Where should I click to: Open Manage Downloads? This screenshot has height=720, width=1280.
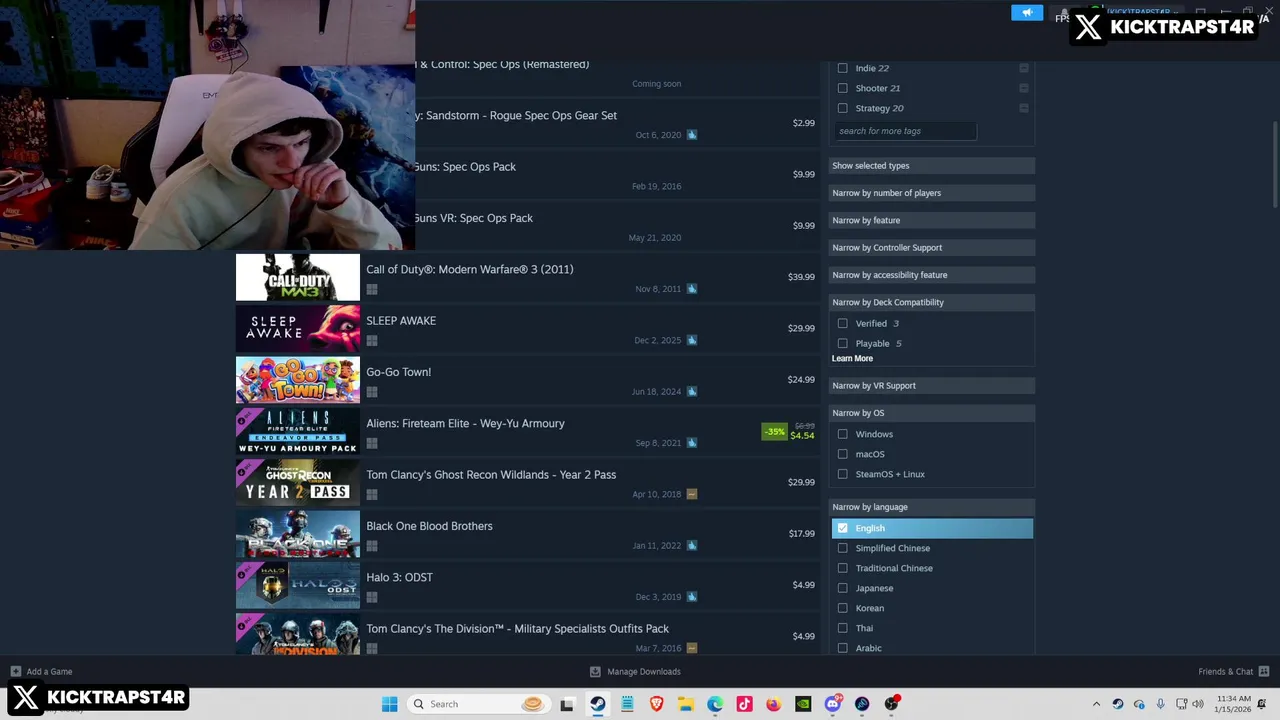[644, 671]
